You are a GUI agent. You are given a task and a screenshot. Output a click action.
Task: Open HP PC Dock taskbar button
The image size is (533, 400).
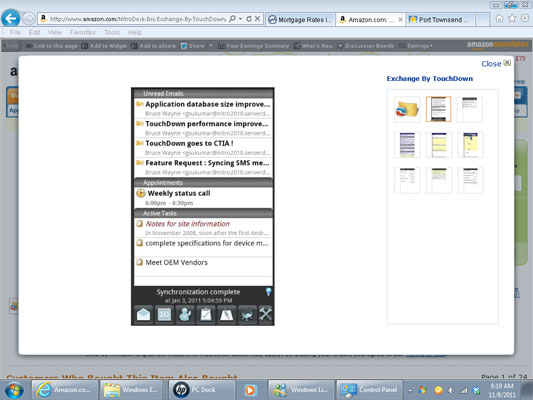(x=202, y=390)
